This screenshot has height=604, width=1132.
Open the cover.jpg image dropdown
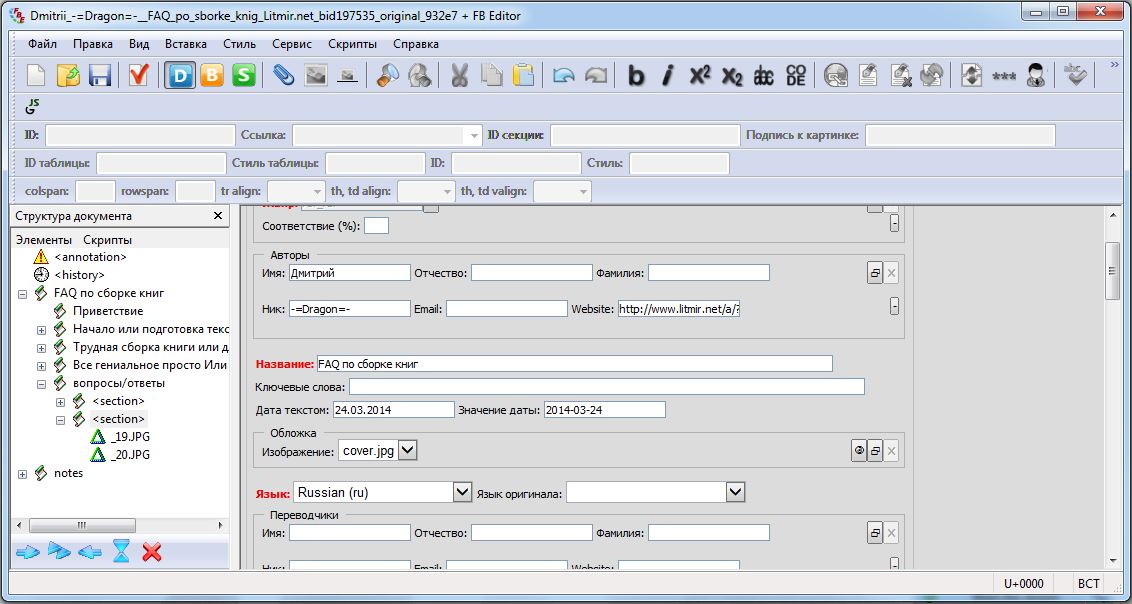[407, 451]
